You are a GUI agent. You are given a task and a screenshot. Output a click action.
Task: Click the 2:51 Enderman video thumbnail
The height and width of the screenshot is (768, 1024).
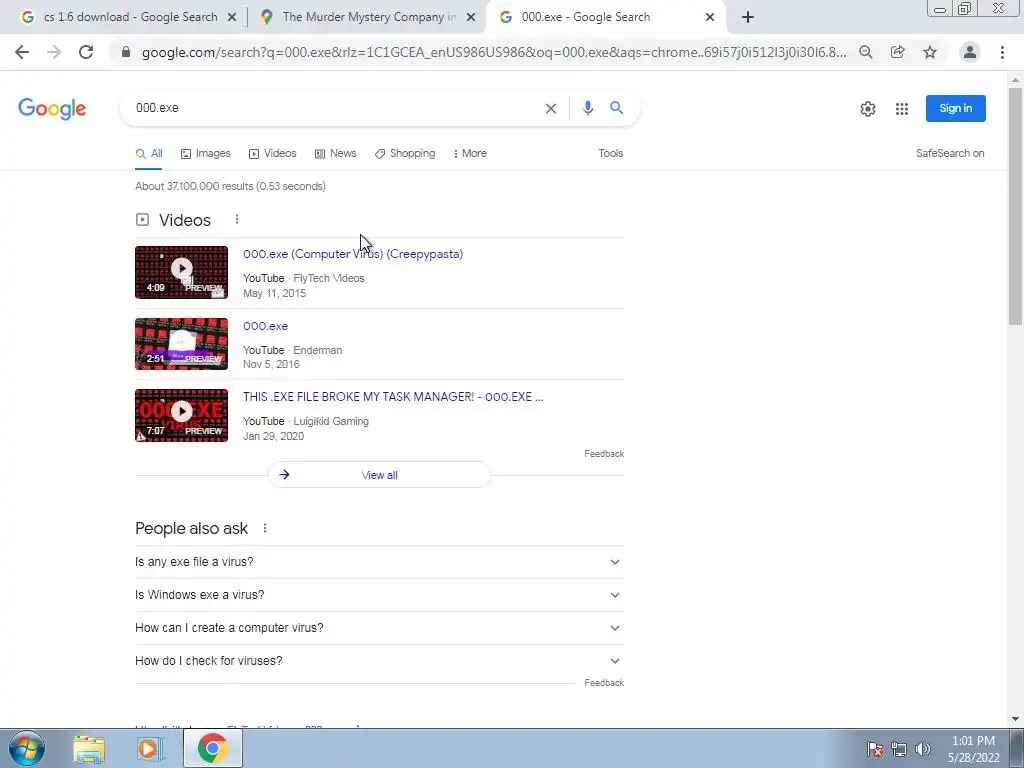[x=182, y=344]
